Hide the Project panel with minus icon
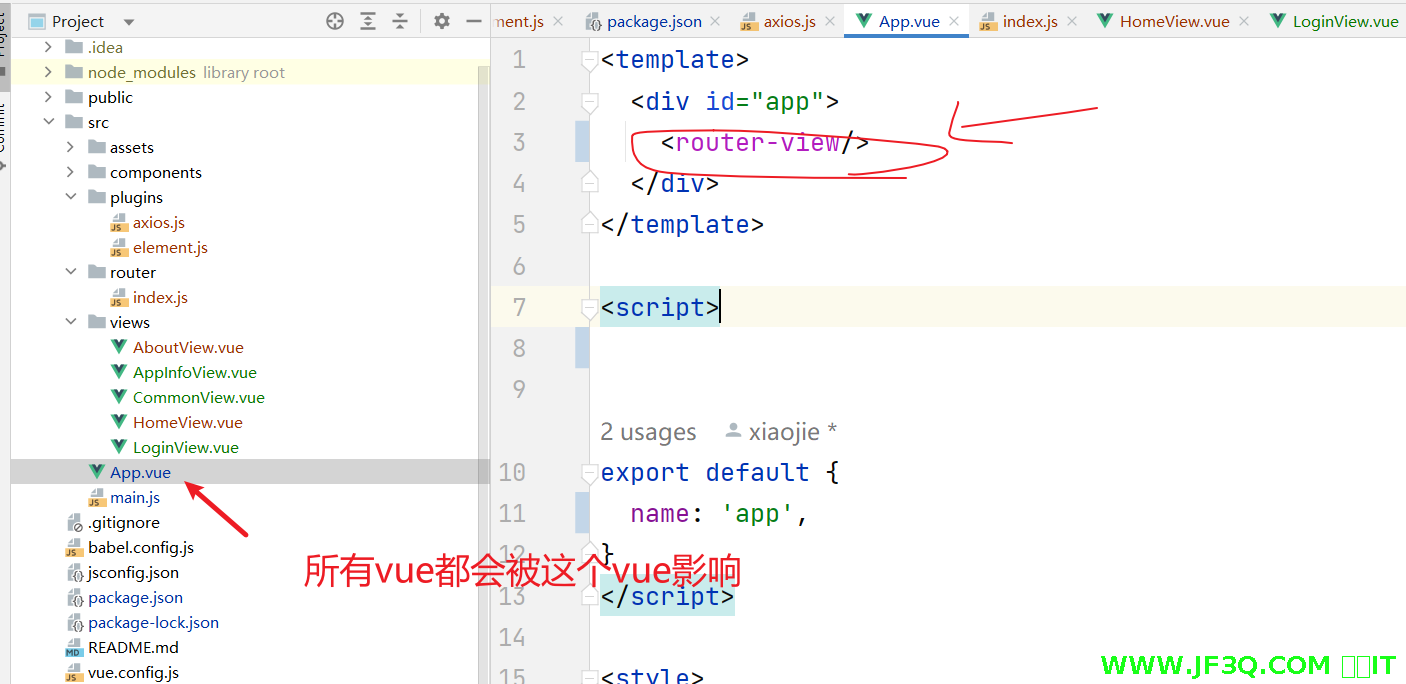The image size is (1406, 684). 474,21
